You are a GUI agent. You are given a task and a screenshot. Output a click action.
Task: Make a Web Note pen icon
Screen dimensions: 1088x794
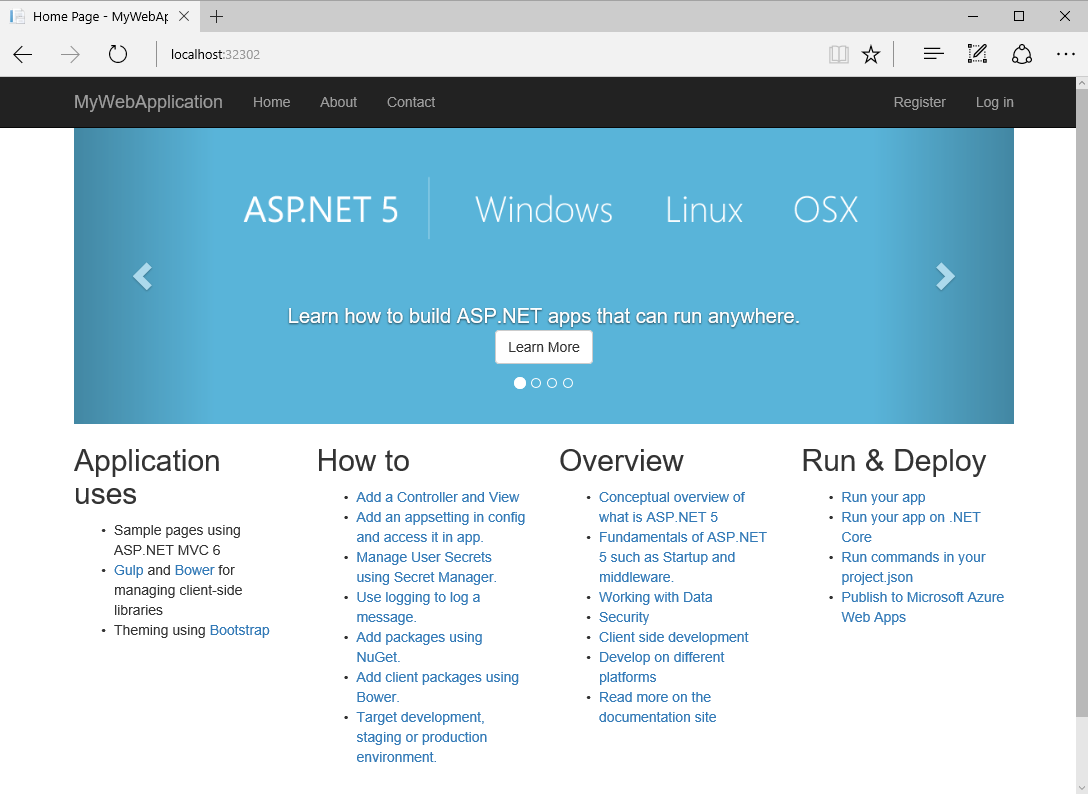[x=977, y=54]
